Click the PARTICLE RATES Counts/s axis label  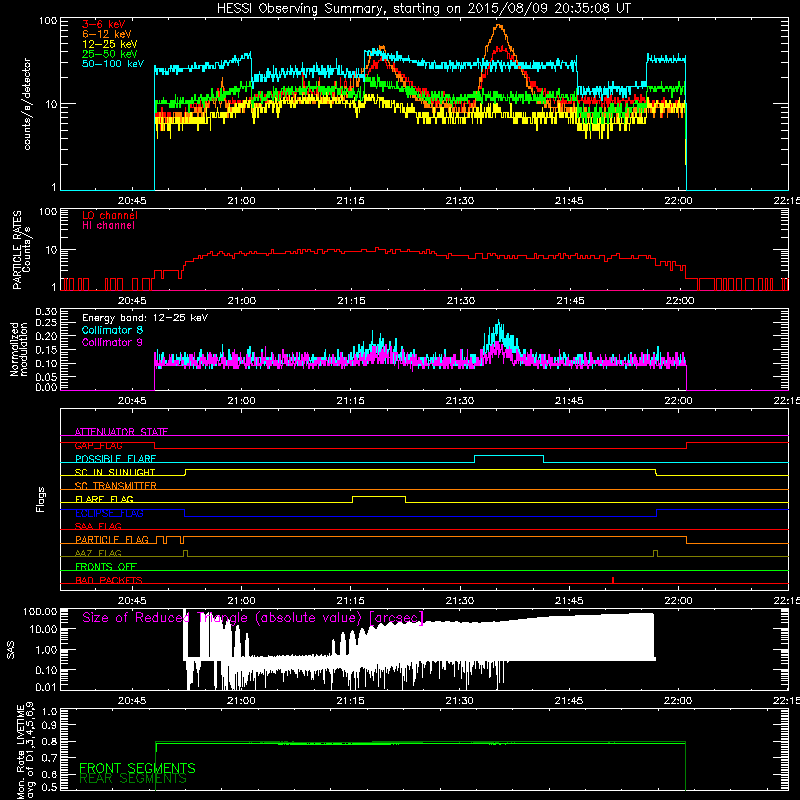(x=21, y=249)
